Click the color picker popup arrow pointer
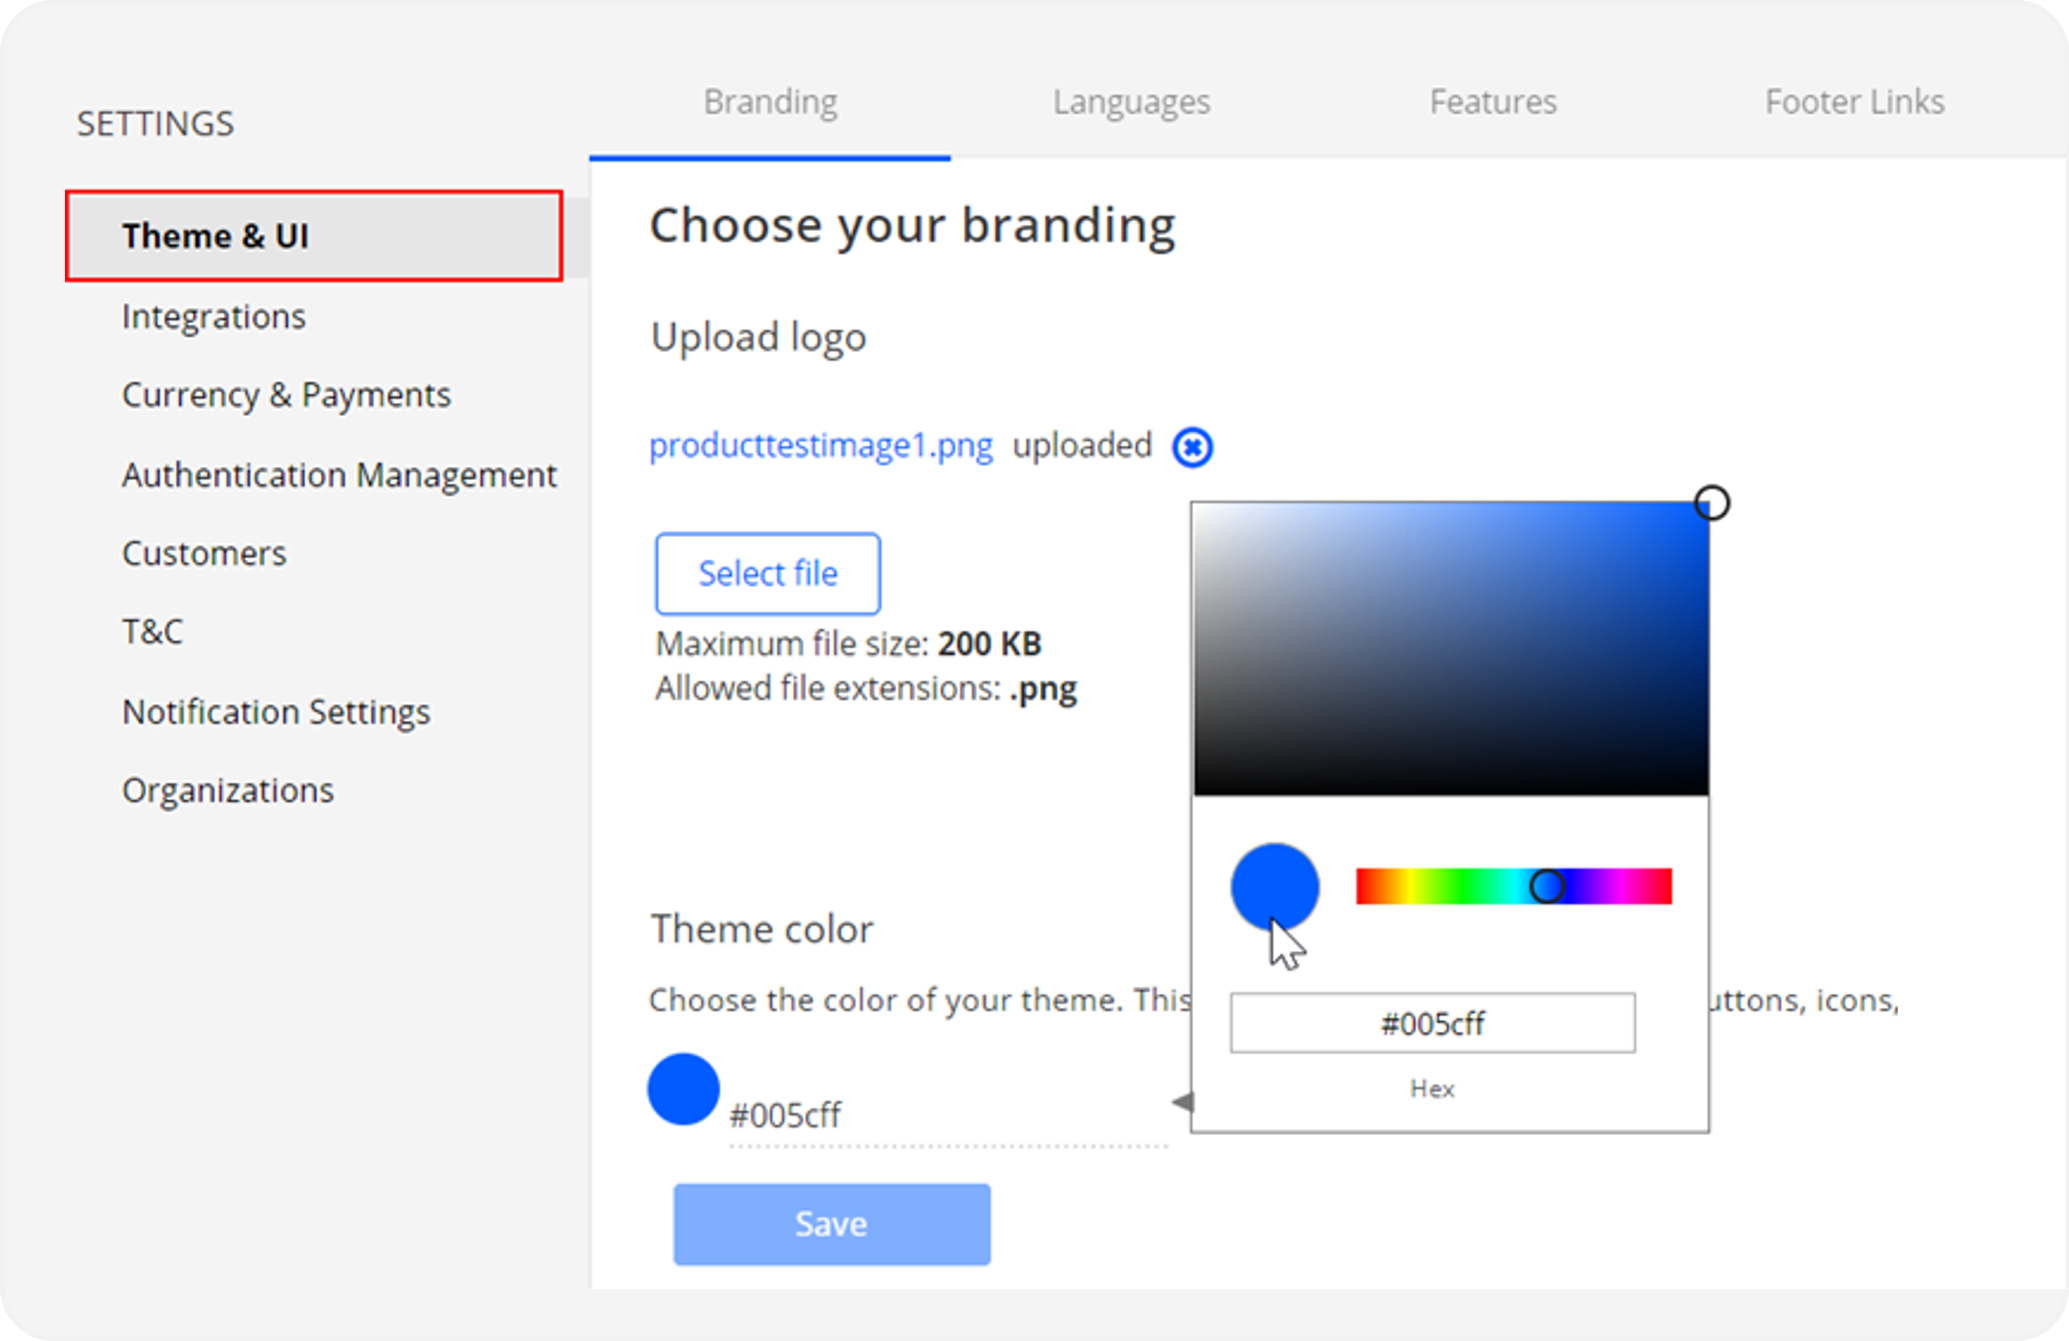Viewport: 2069px width, 1341px height. point(1182,1102)
